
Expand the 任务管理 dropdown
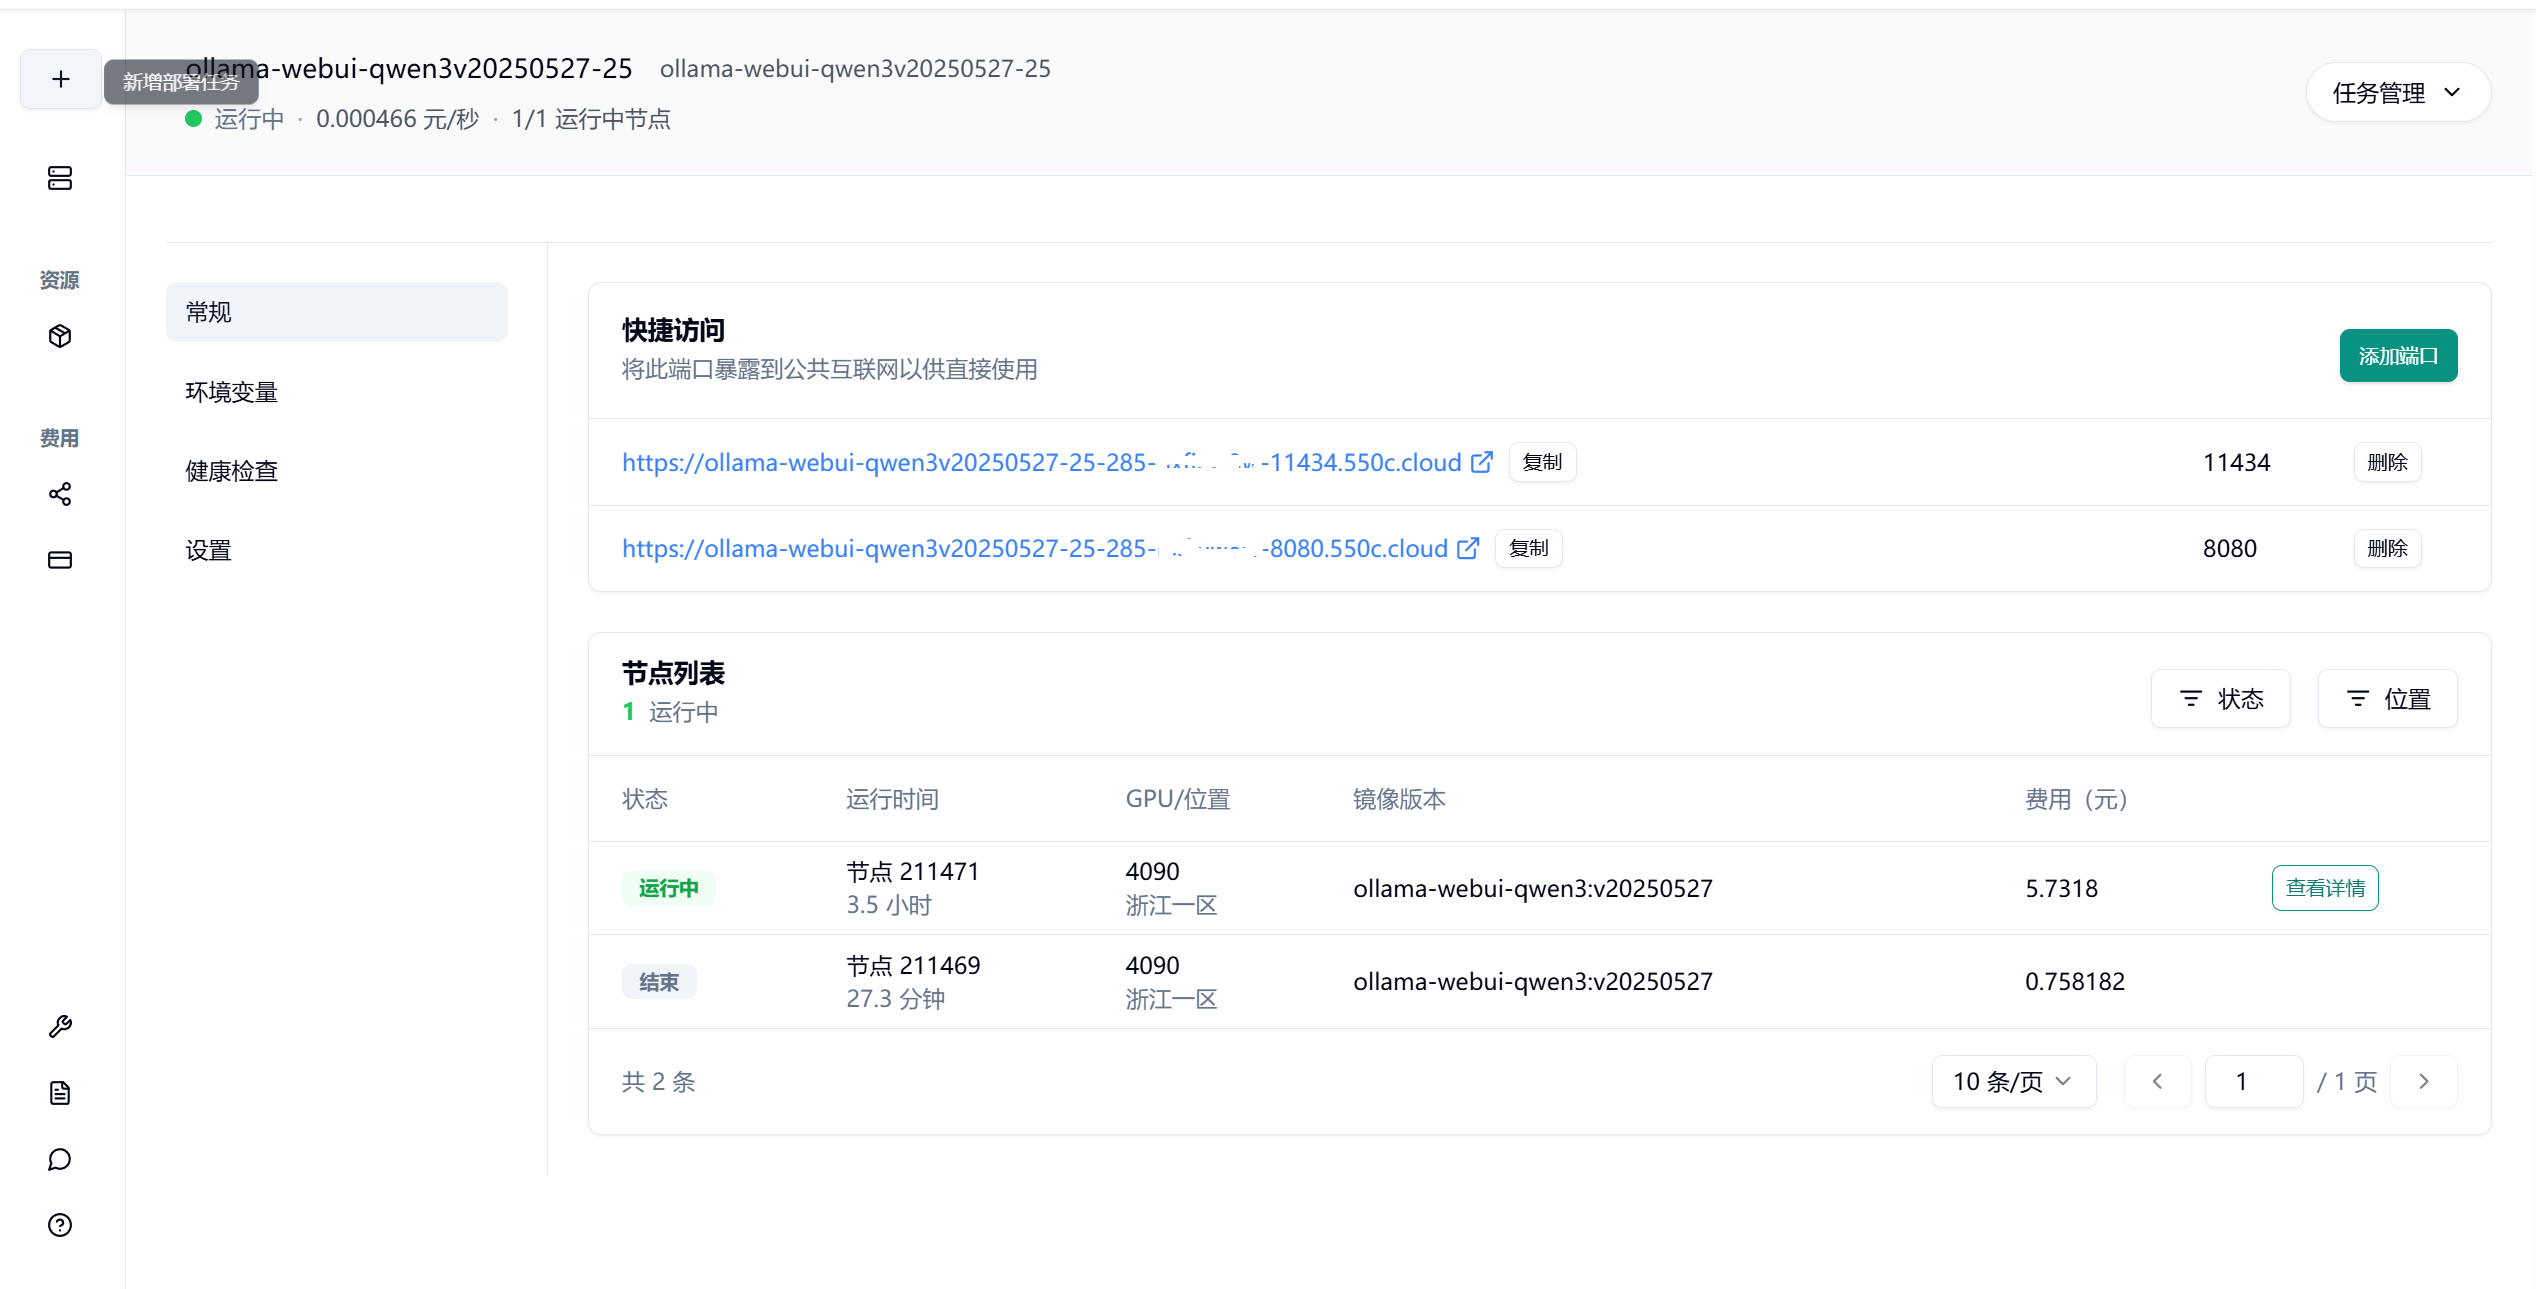2397,93
